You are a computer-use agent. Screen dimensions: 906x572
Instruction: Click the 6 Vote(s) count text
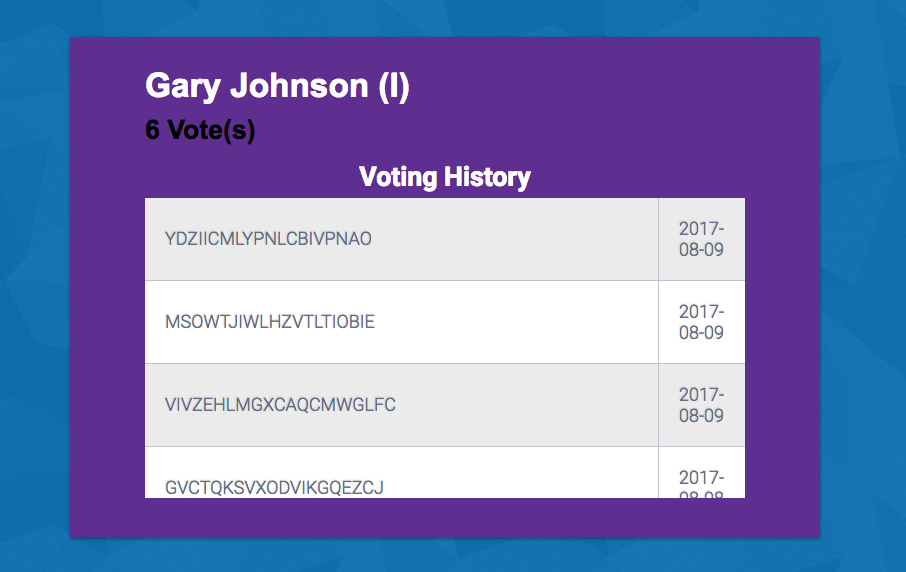pos(200,130)
